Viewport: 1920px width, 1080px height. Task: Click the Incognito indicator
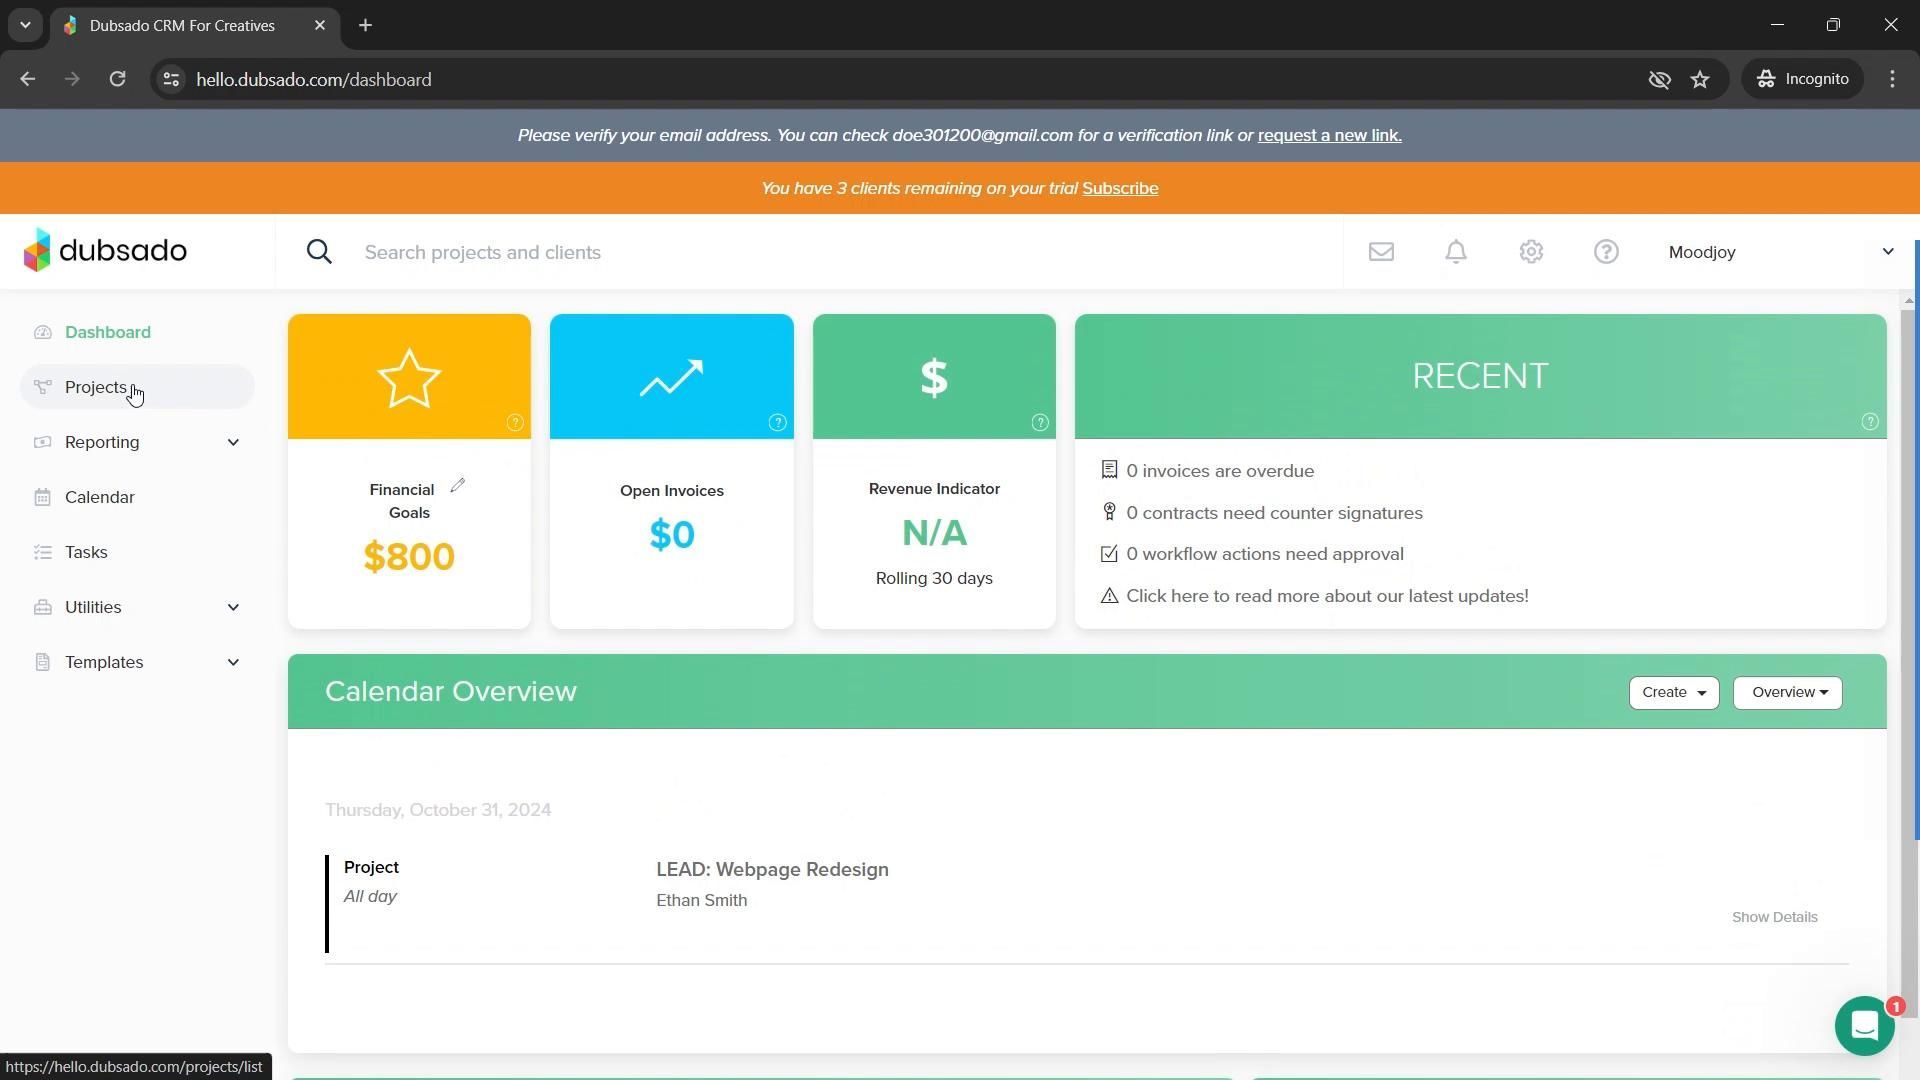coord(1803,79)
